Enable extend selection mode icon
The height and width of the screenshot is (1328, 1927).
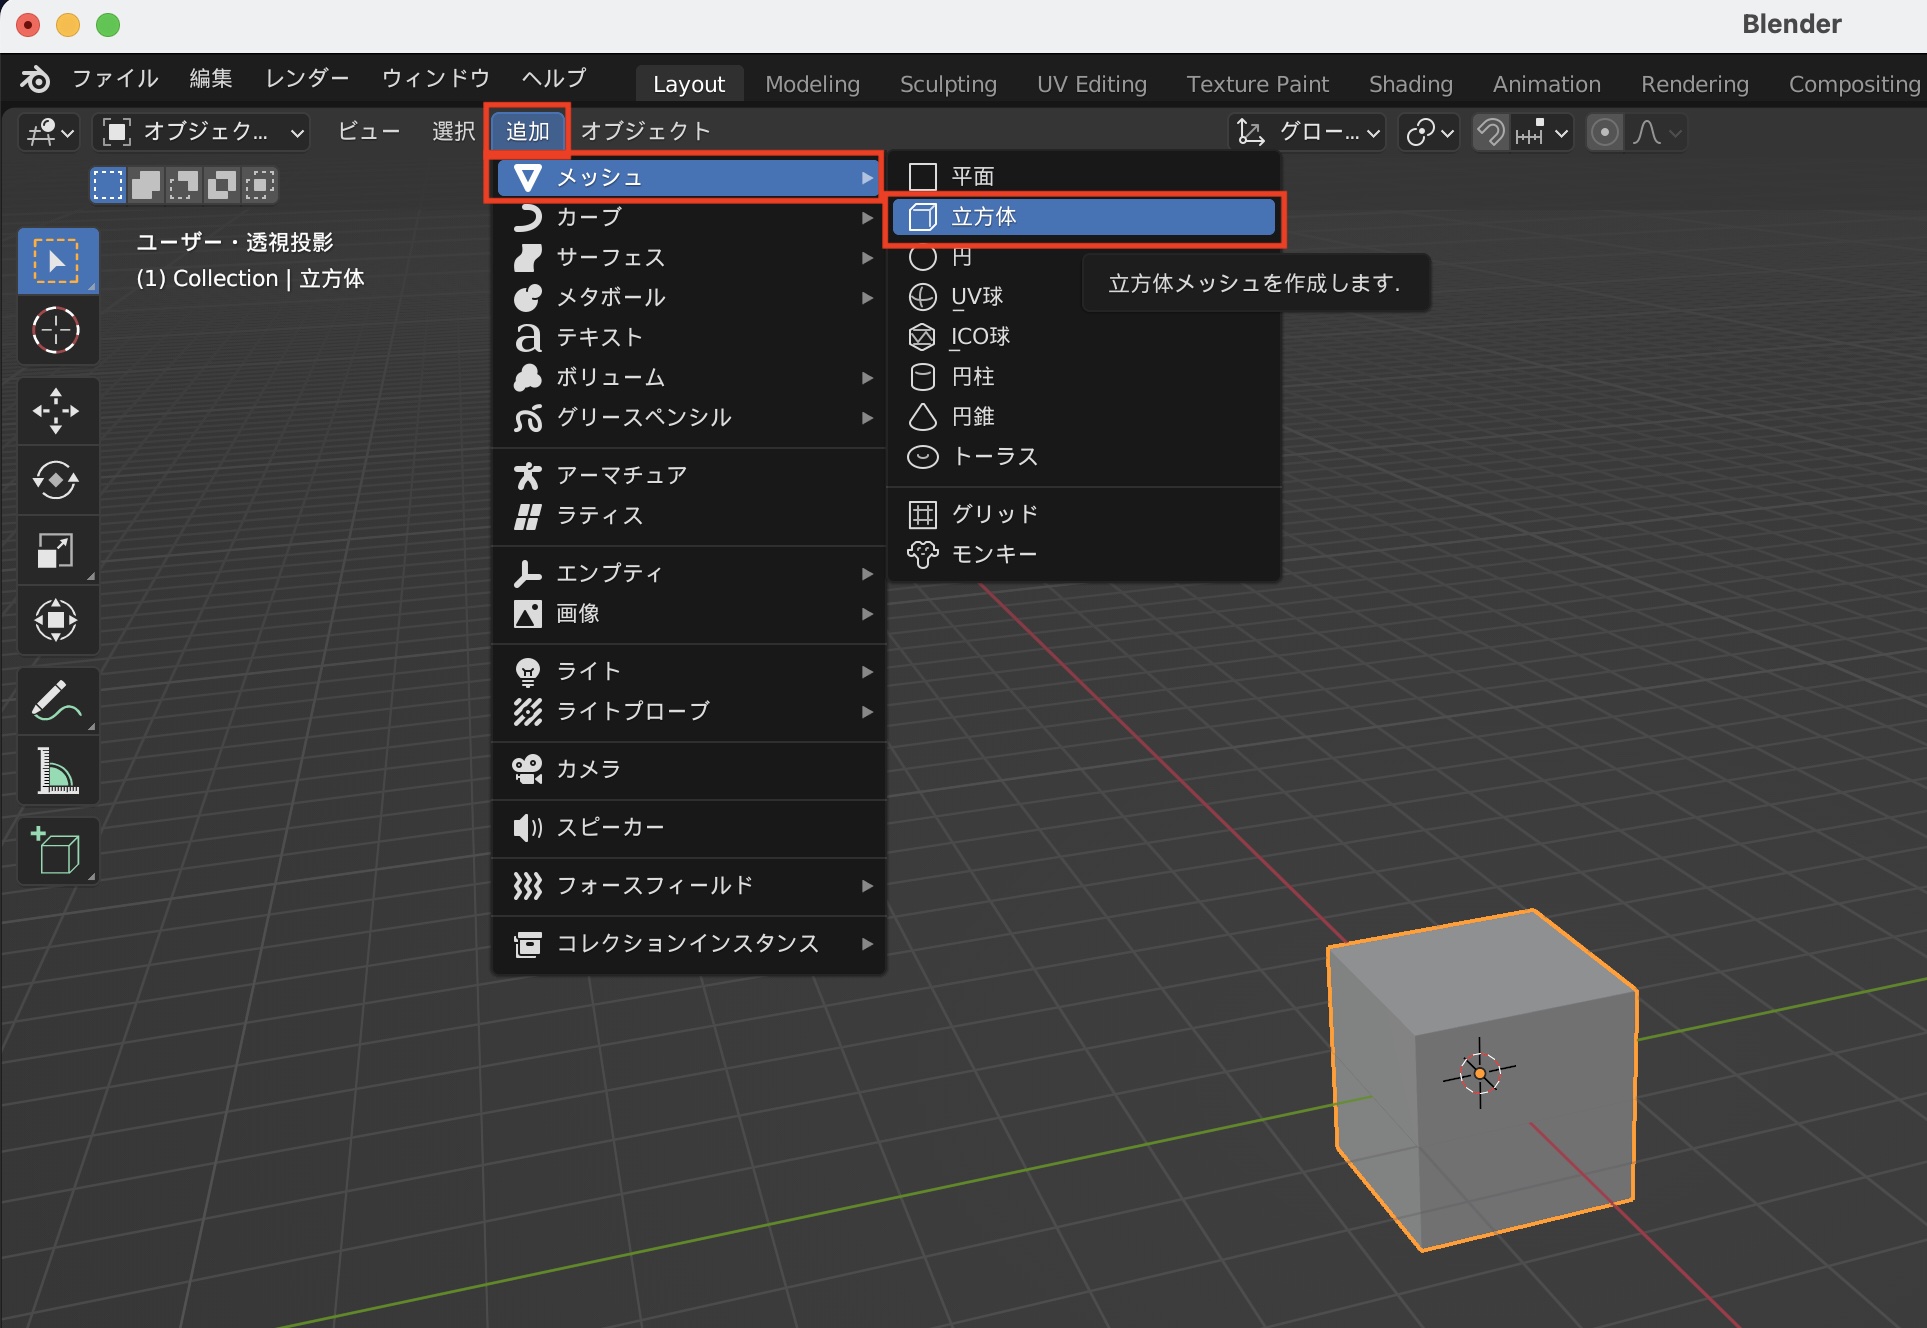pos(146,185)
